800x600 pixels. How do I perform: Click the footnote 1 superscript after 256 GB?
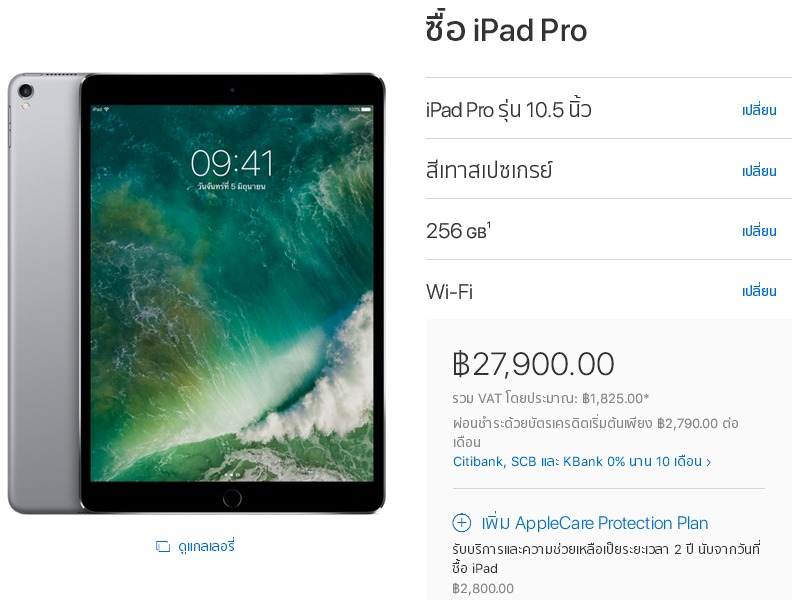point(489,224)
